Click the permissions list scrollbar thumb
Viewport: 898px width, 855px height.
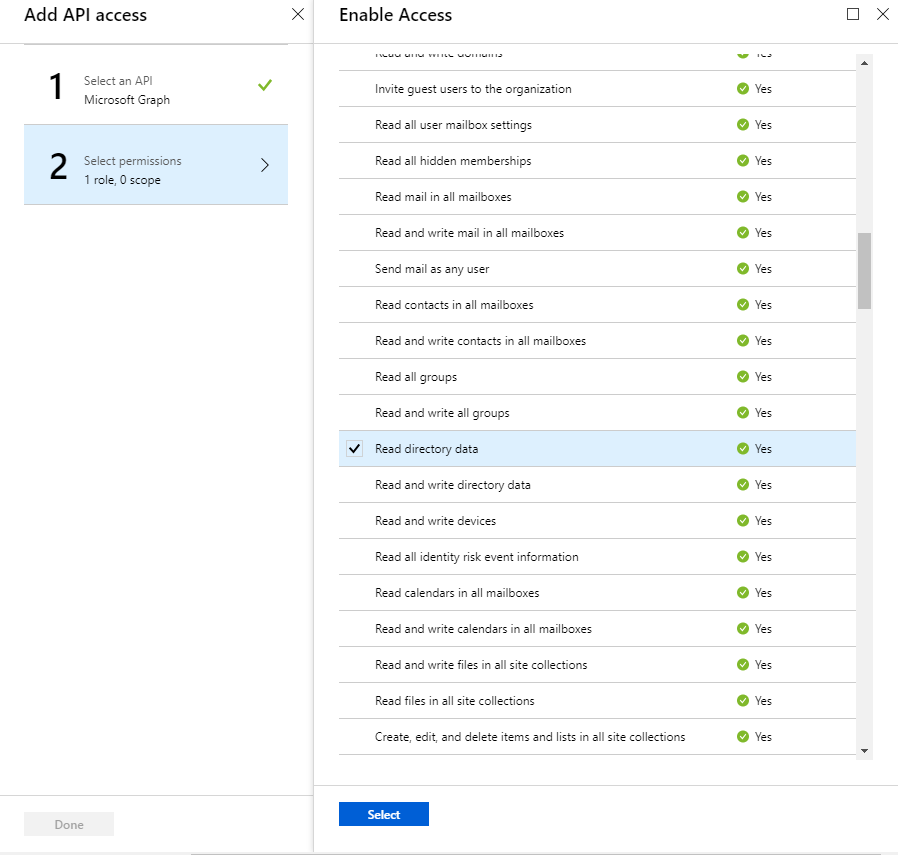point(864,270)
